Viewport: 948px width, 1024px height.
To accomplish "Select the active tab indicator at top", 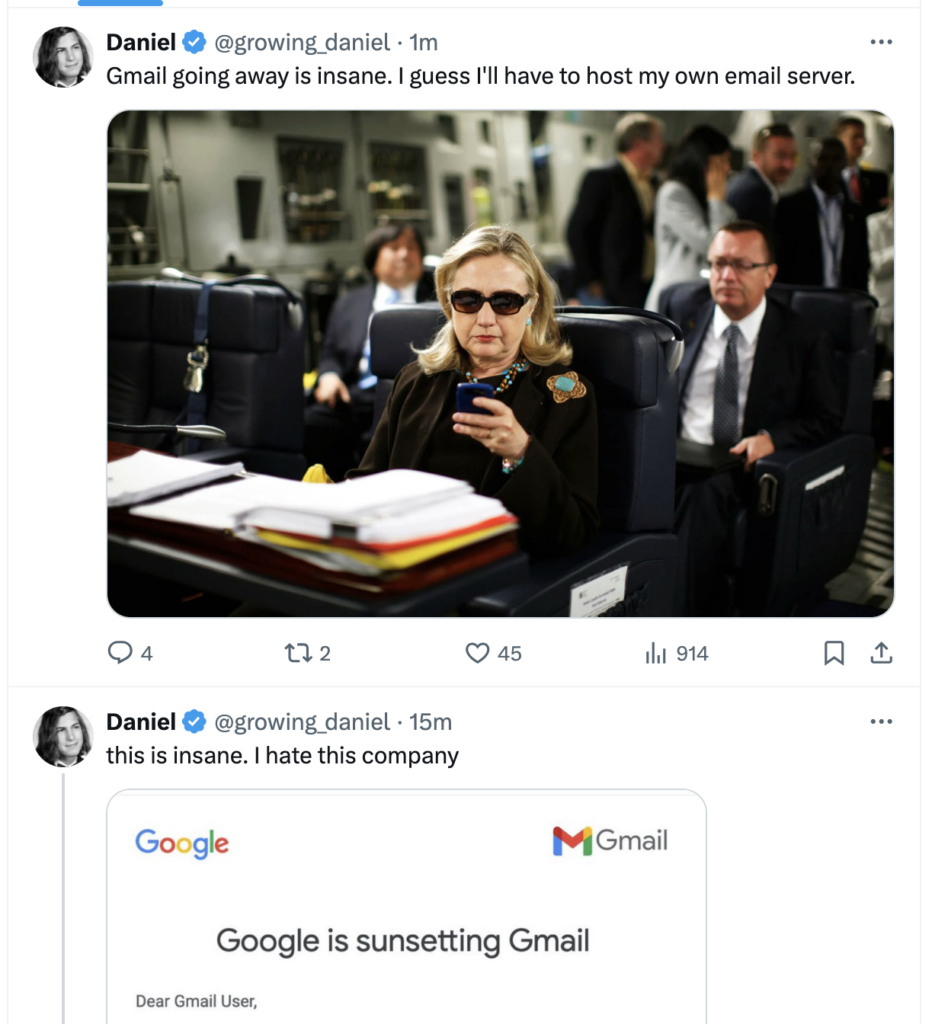I will click(x=120, y=3).
